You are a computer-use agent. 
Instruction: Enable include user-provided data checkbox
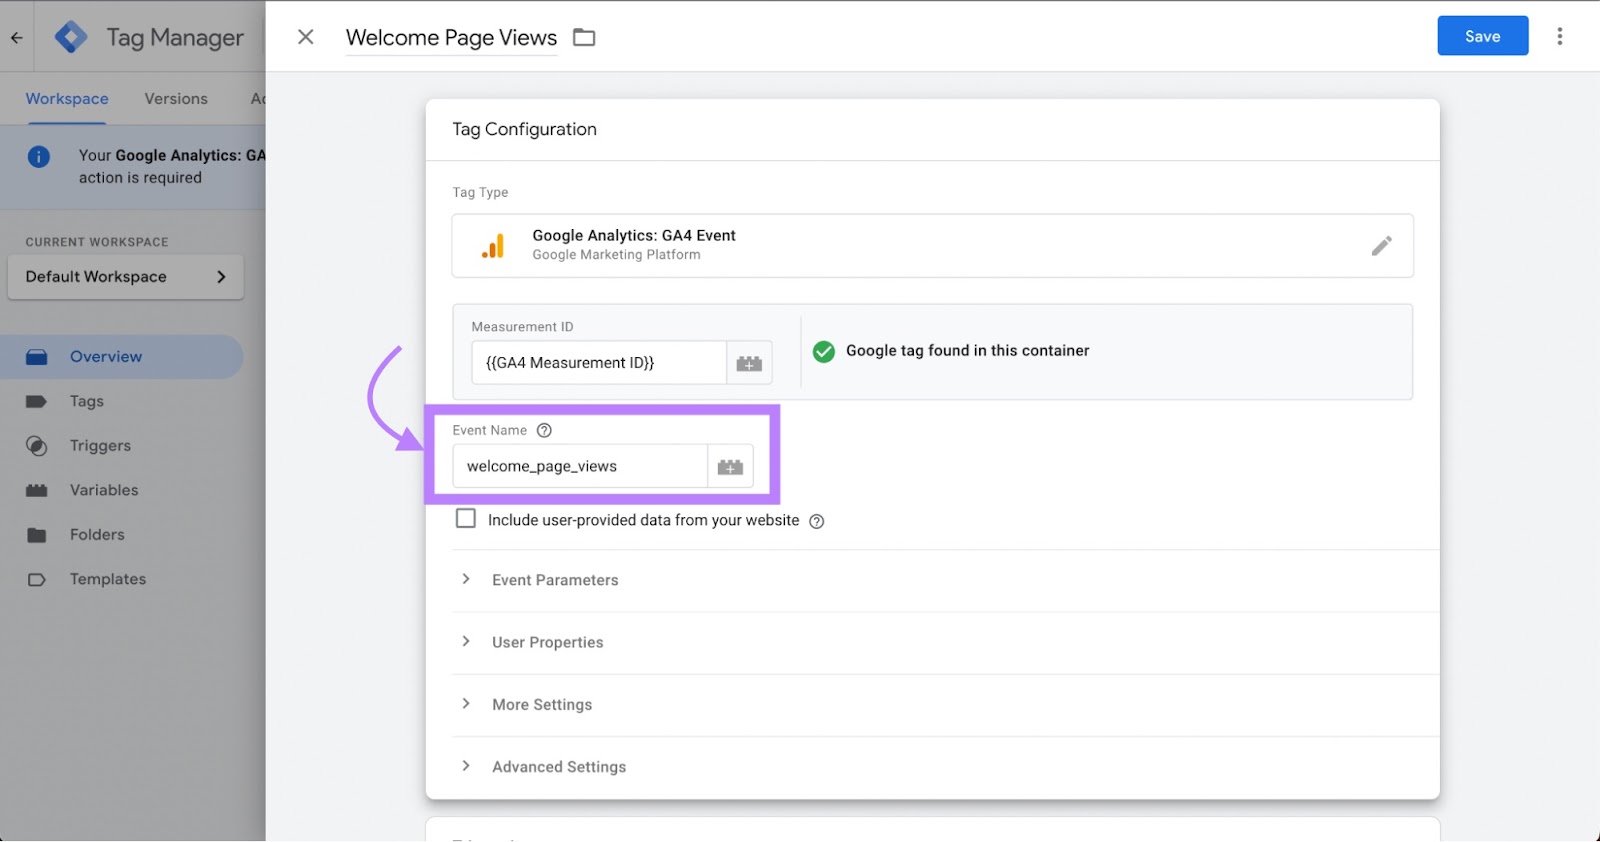tap(465, 519)
